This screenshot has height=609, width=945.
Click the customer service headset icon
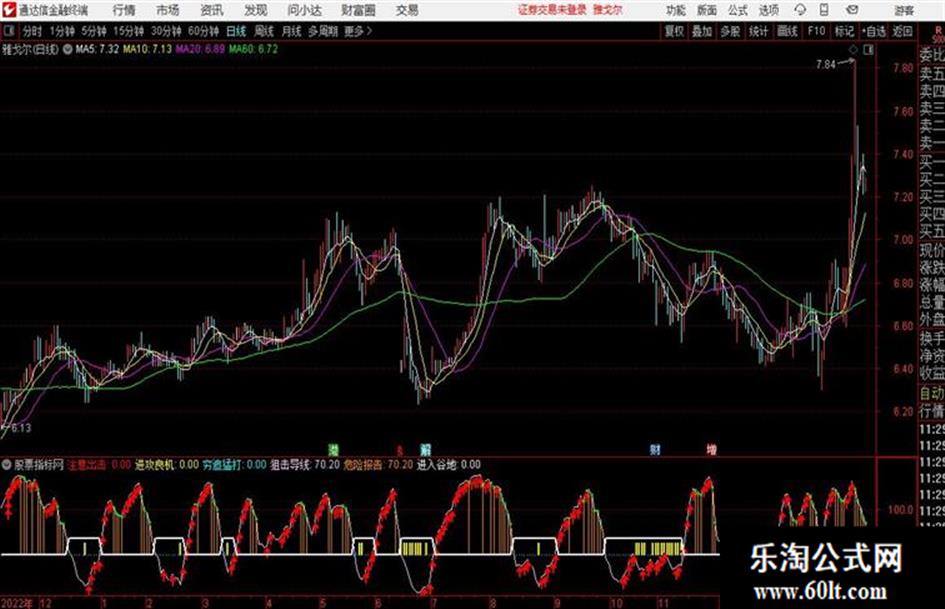tap(800, 10)
